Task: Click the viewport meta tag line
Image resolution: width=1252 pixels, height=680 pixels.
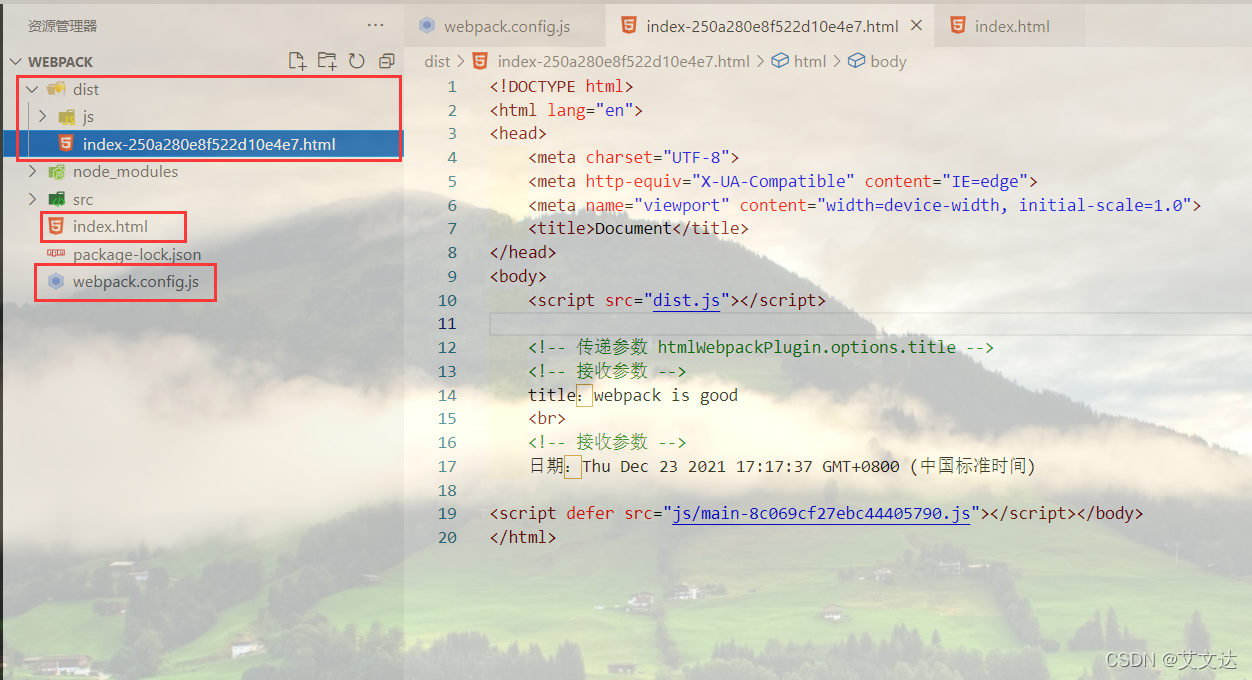Action: [x=864, y=205]
